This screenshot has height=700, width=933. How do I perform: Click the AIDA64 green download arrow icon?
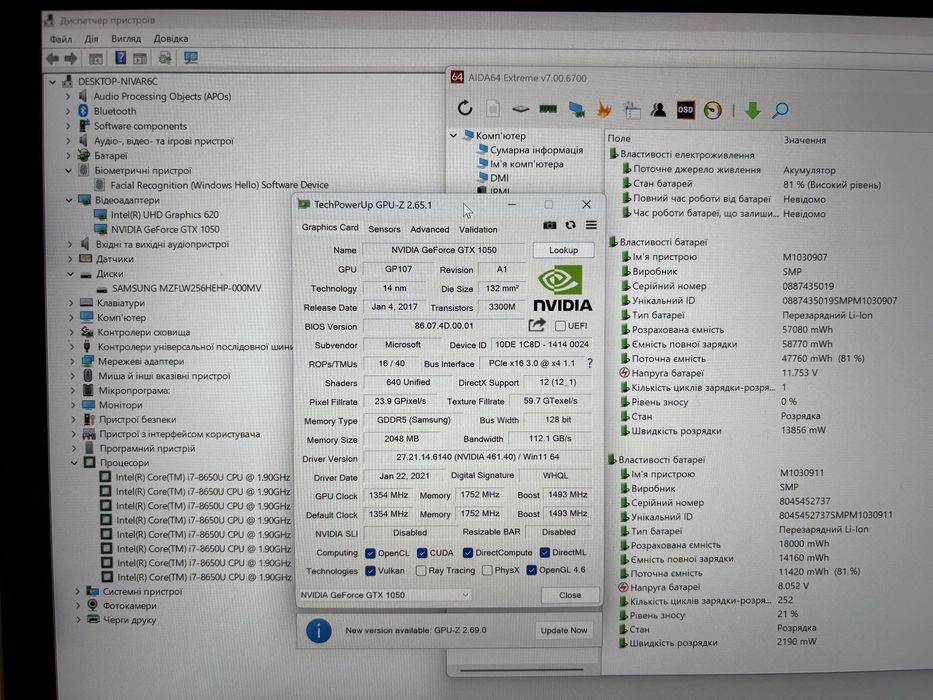(x=753, y=110)
